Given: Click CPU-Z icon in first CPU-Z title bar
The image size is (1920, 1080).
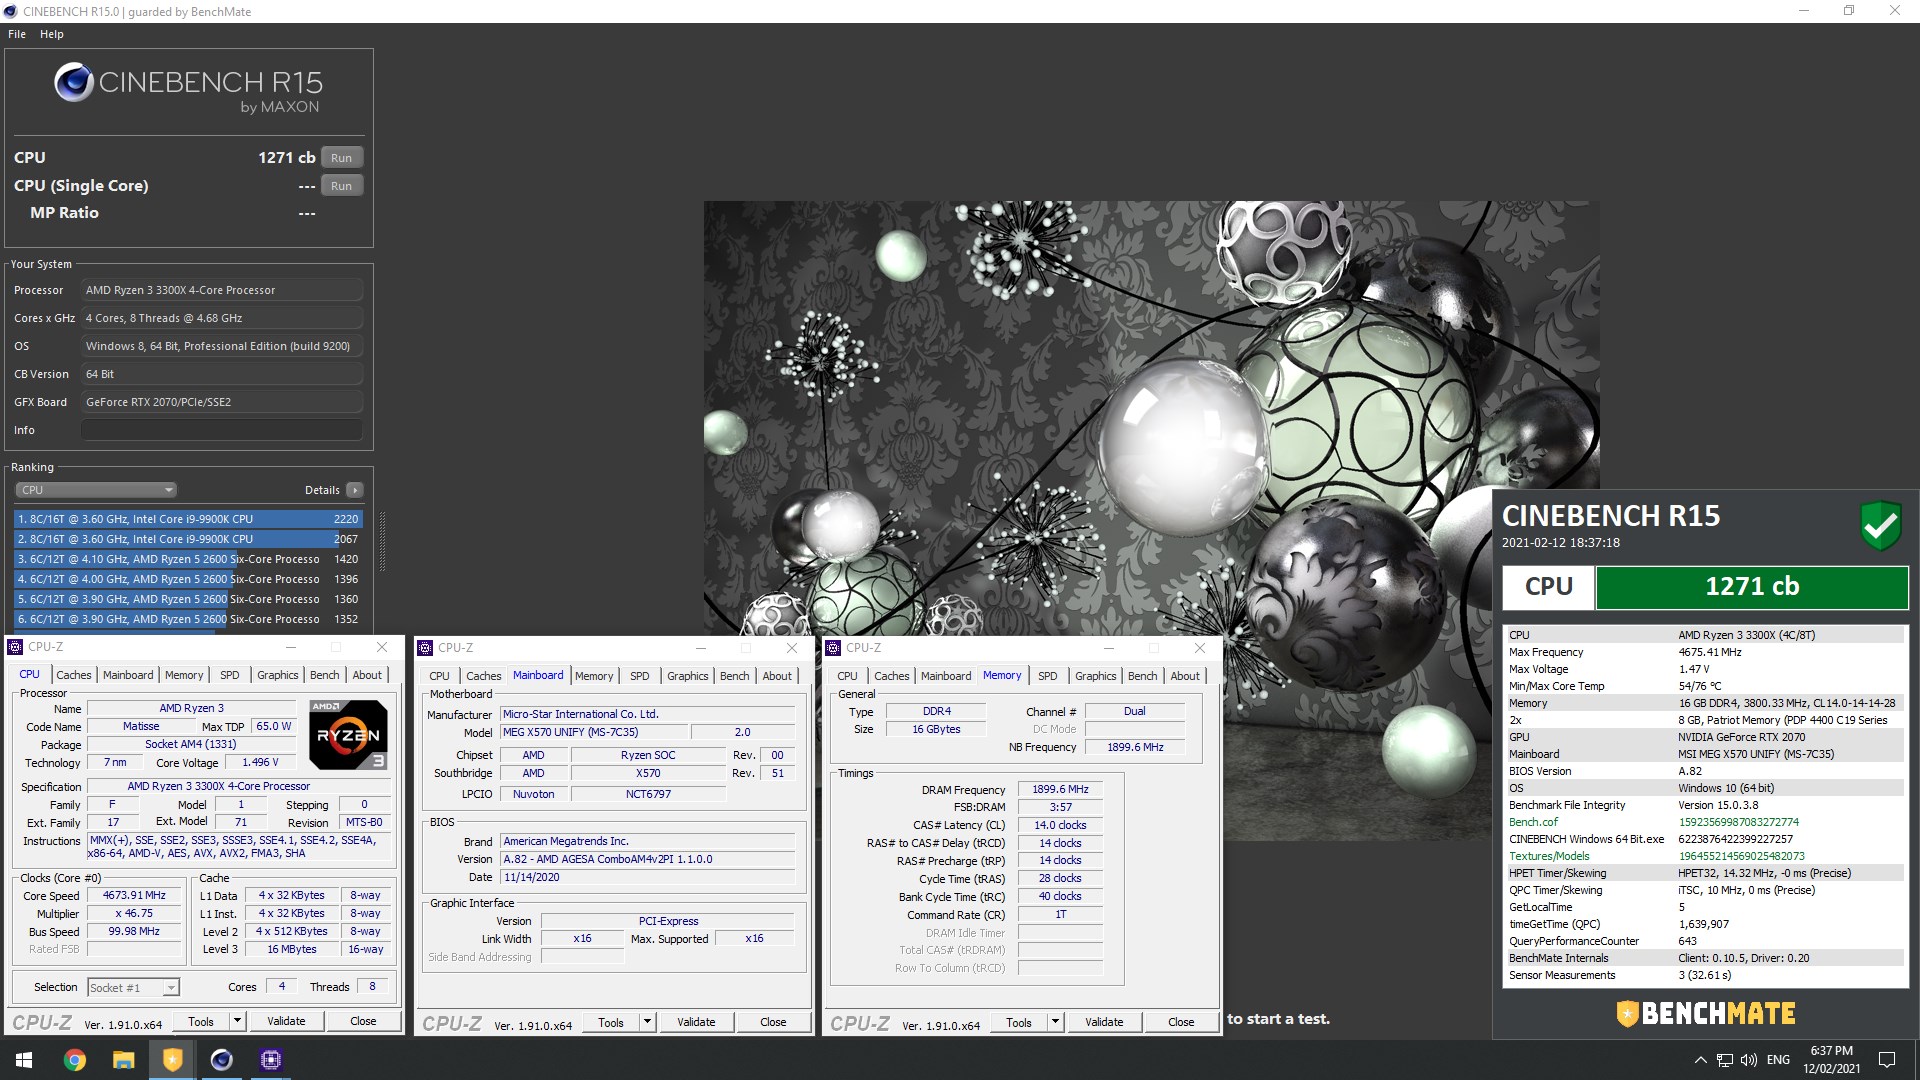Looking at the screenshot, I should point(15,647).
